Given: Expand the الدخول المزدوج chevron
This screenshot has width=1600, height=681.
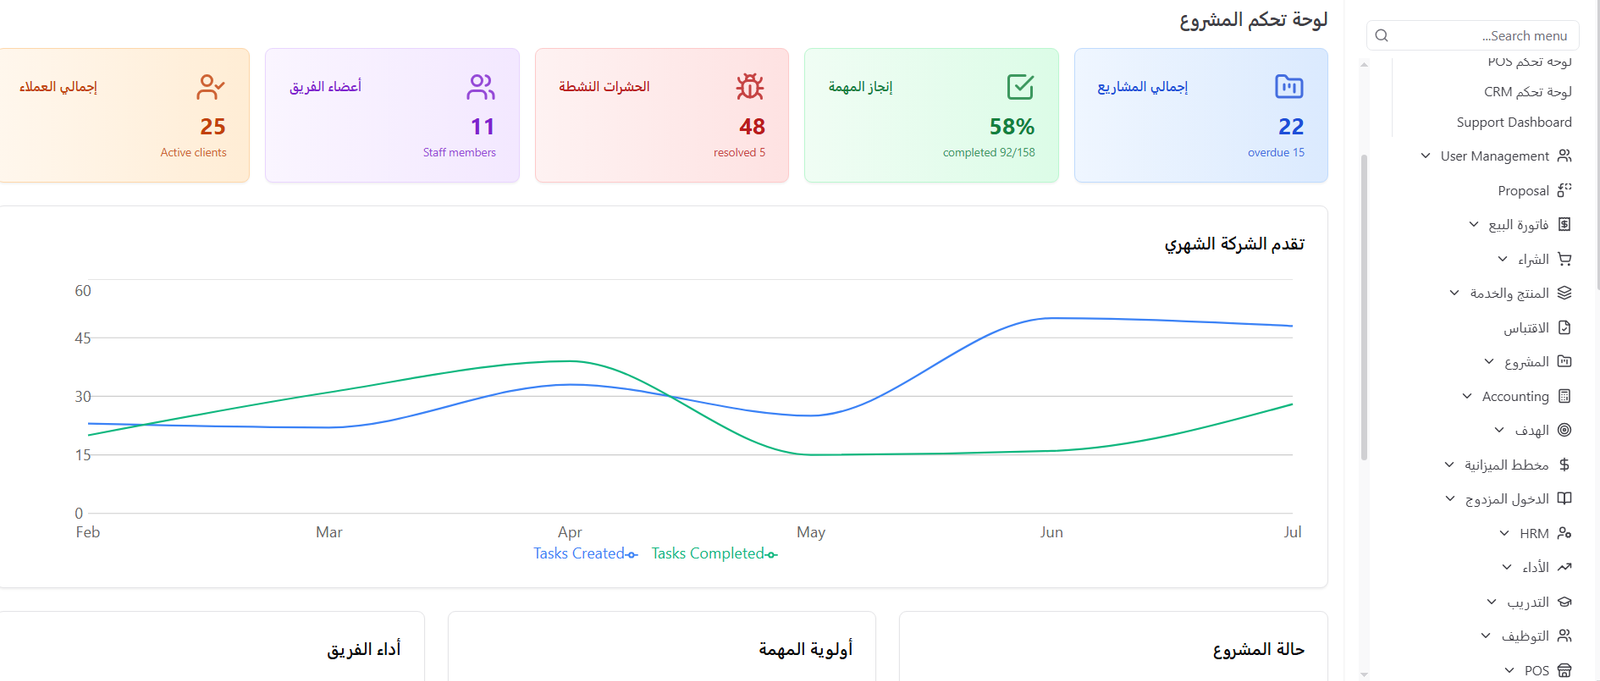Looking at the screenshot, I should click(1450, 498).
